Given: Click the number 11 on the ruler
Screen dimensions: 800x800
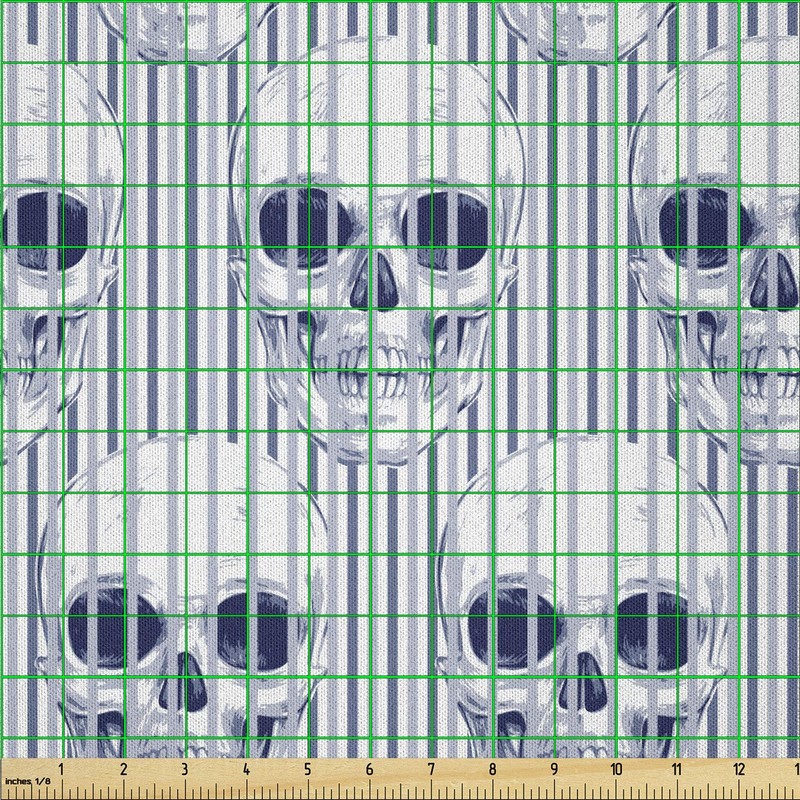Looking at the screenshot, I should pyautogui.click(x=677, y=770).
